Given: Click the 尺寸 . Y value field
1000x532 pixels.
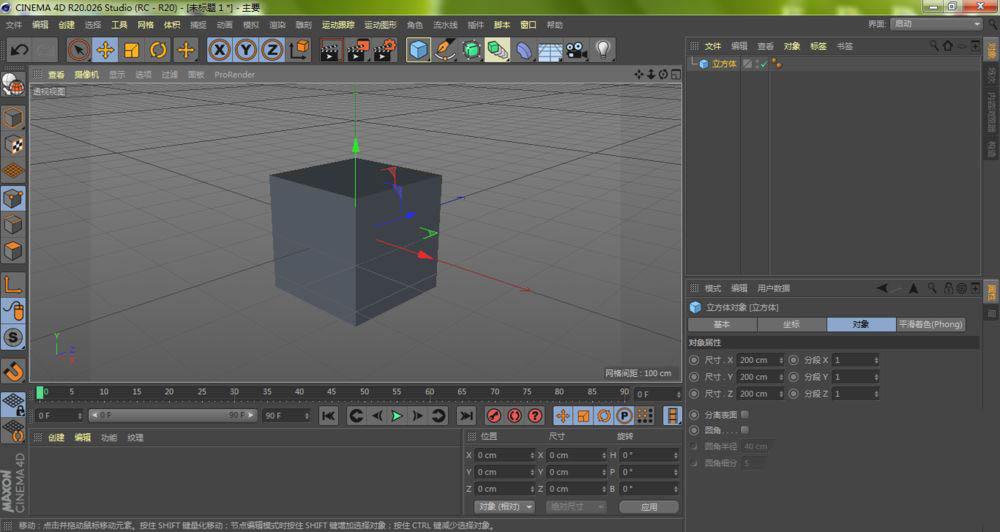Looking at the screenshot, I should tap(760, 377).
